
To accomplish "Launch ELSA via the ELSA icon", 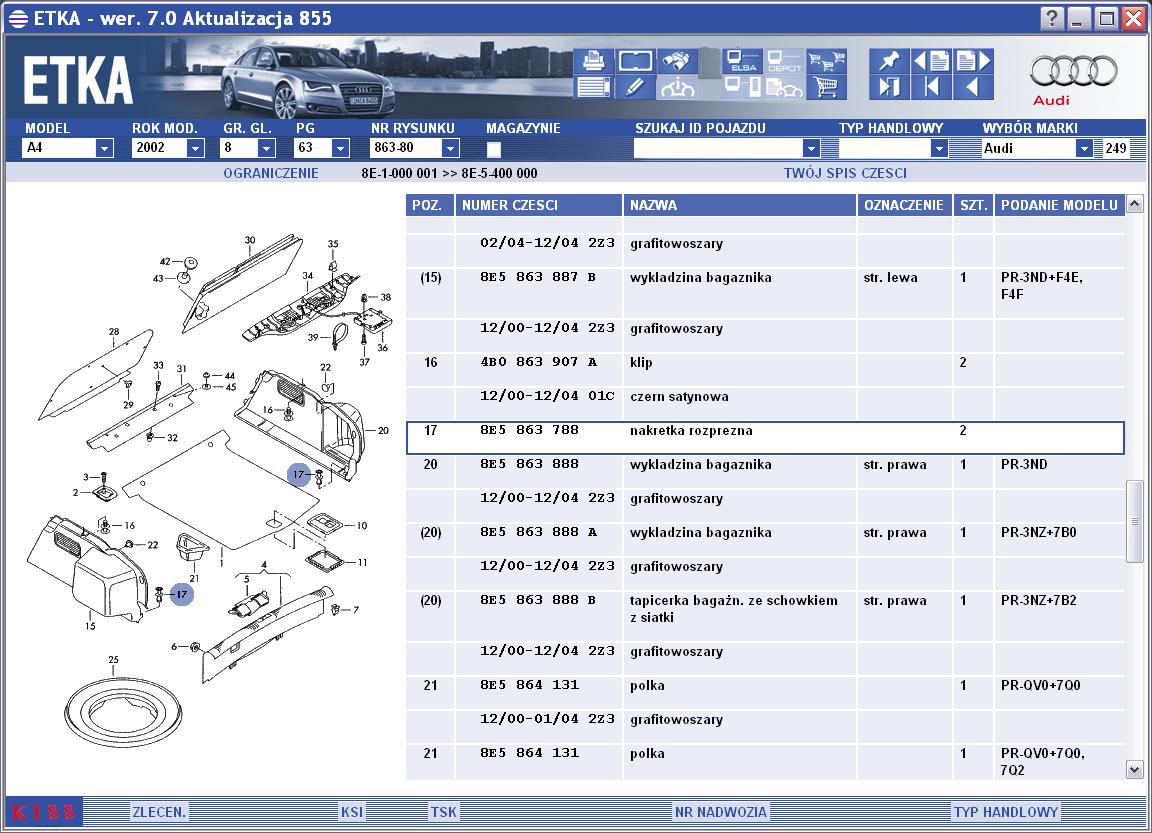I will click(x=742, y=60).
